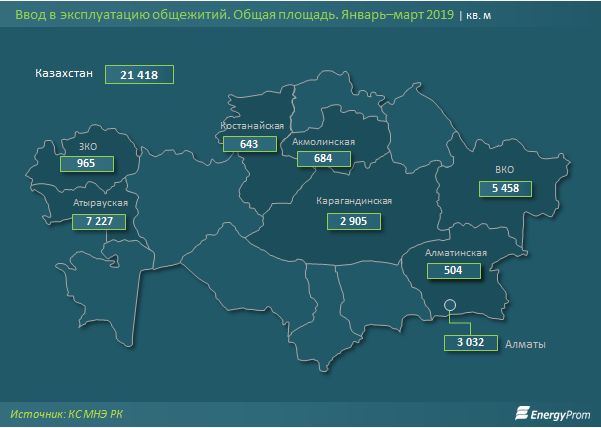Click the Костанайская region label
This screenshot has height=428, width=601.
[253, 127]
